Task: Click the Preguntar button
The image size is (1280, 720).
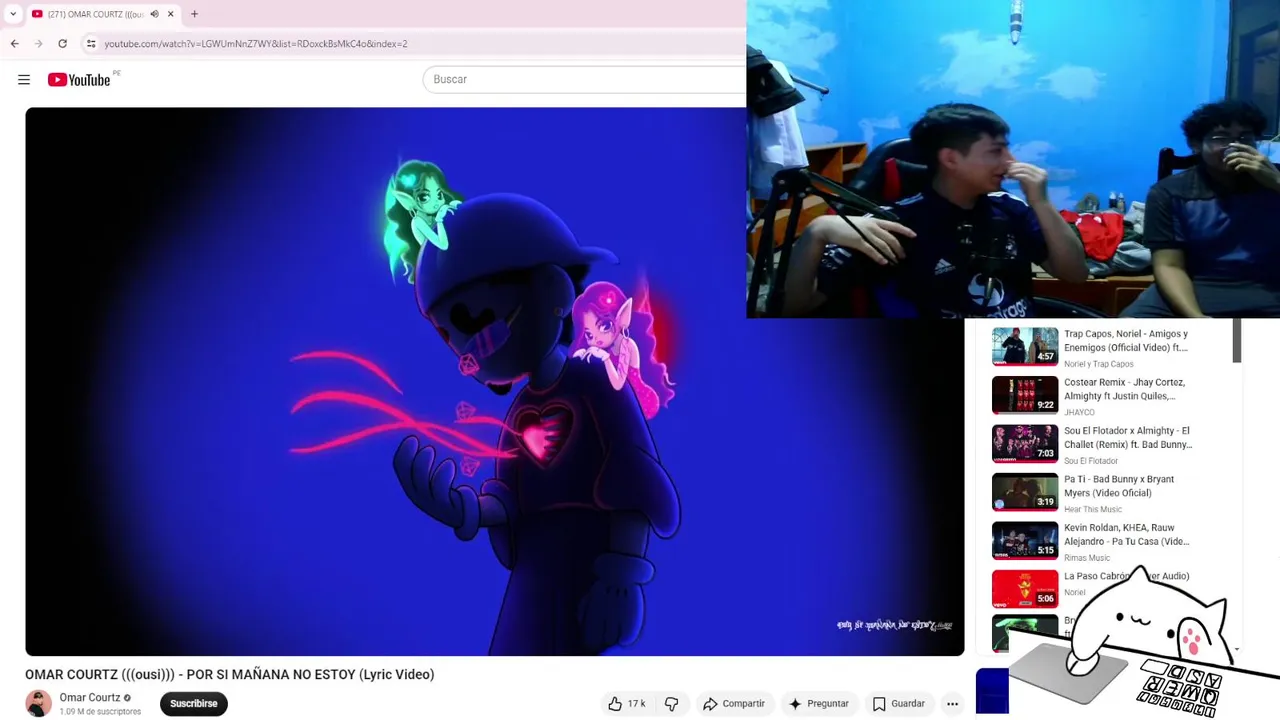Action: click(x=818, y=704)
